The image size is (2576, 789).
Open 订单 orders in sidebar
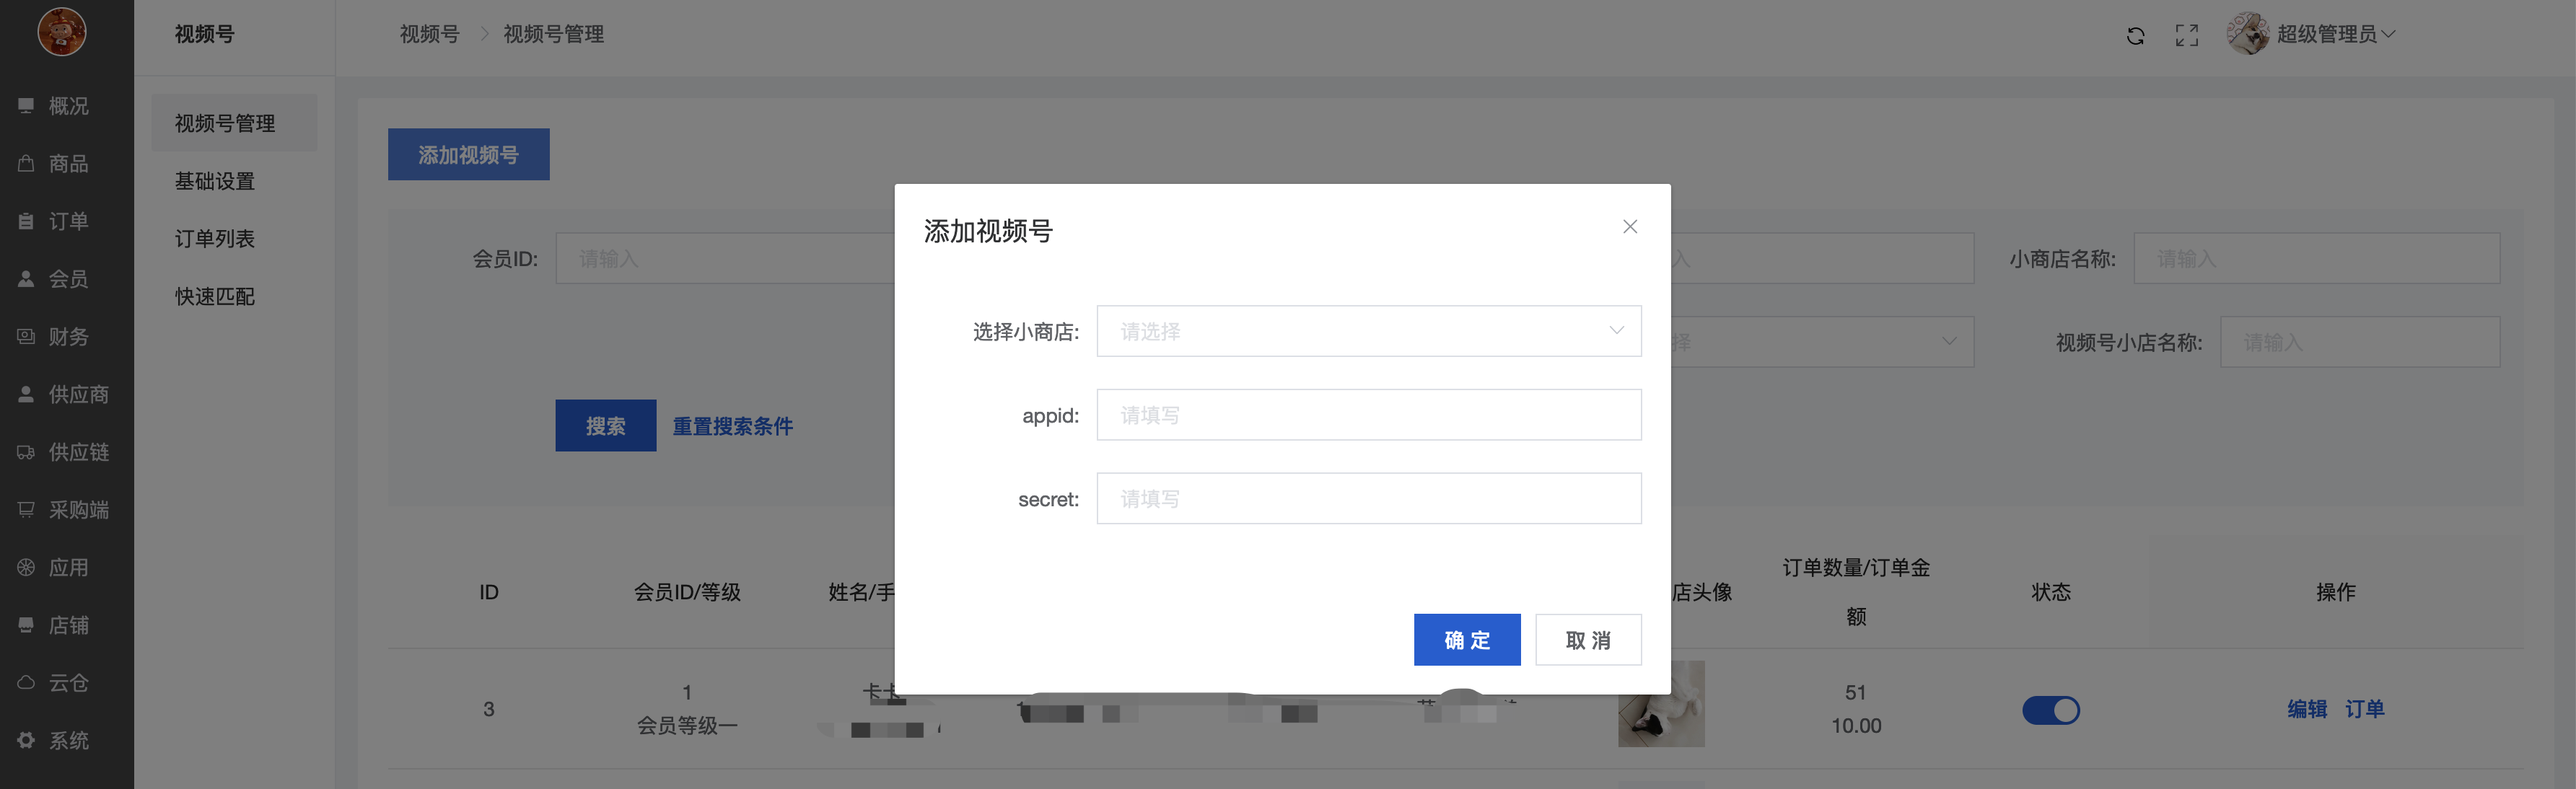pos(67,221)
